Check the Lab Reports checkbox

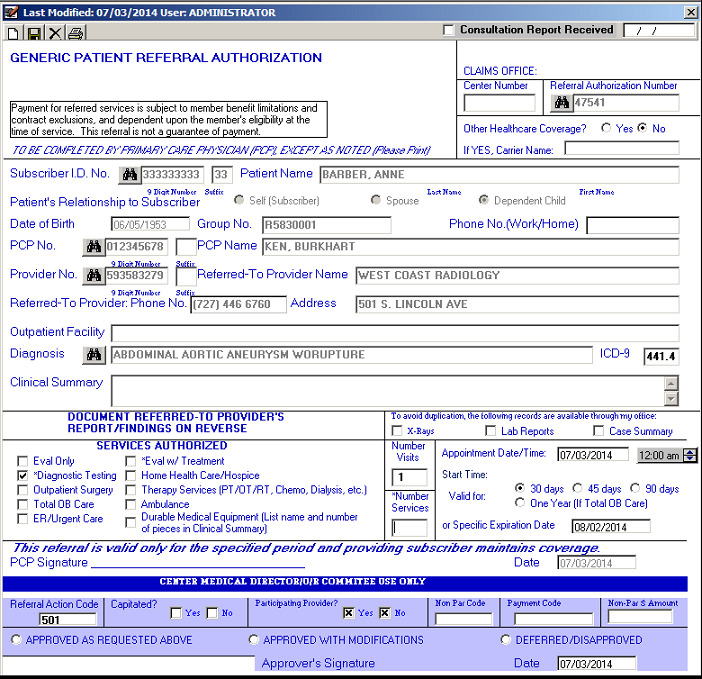(491, 431)
